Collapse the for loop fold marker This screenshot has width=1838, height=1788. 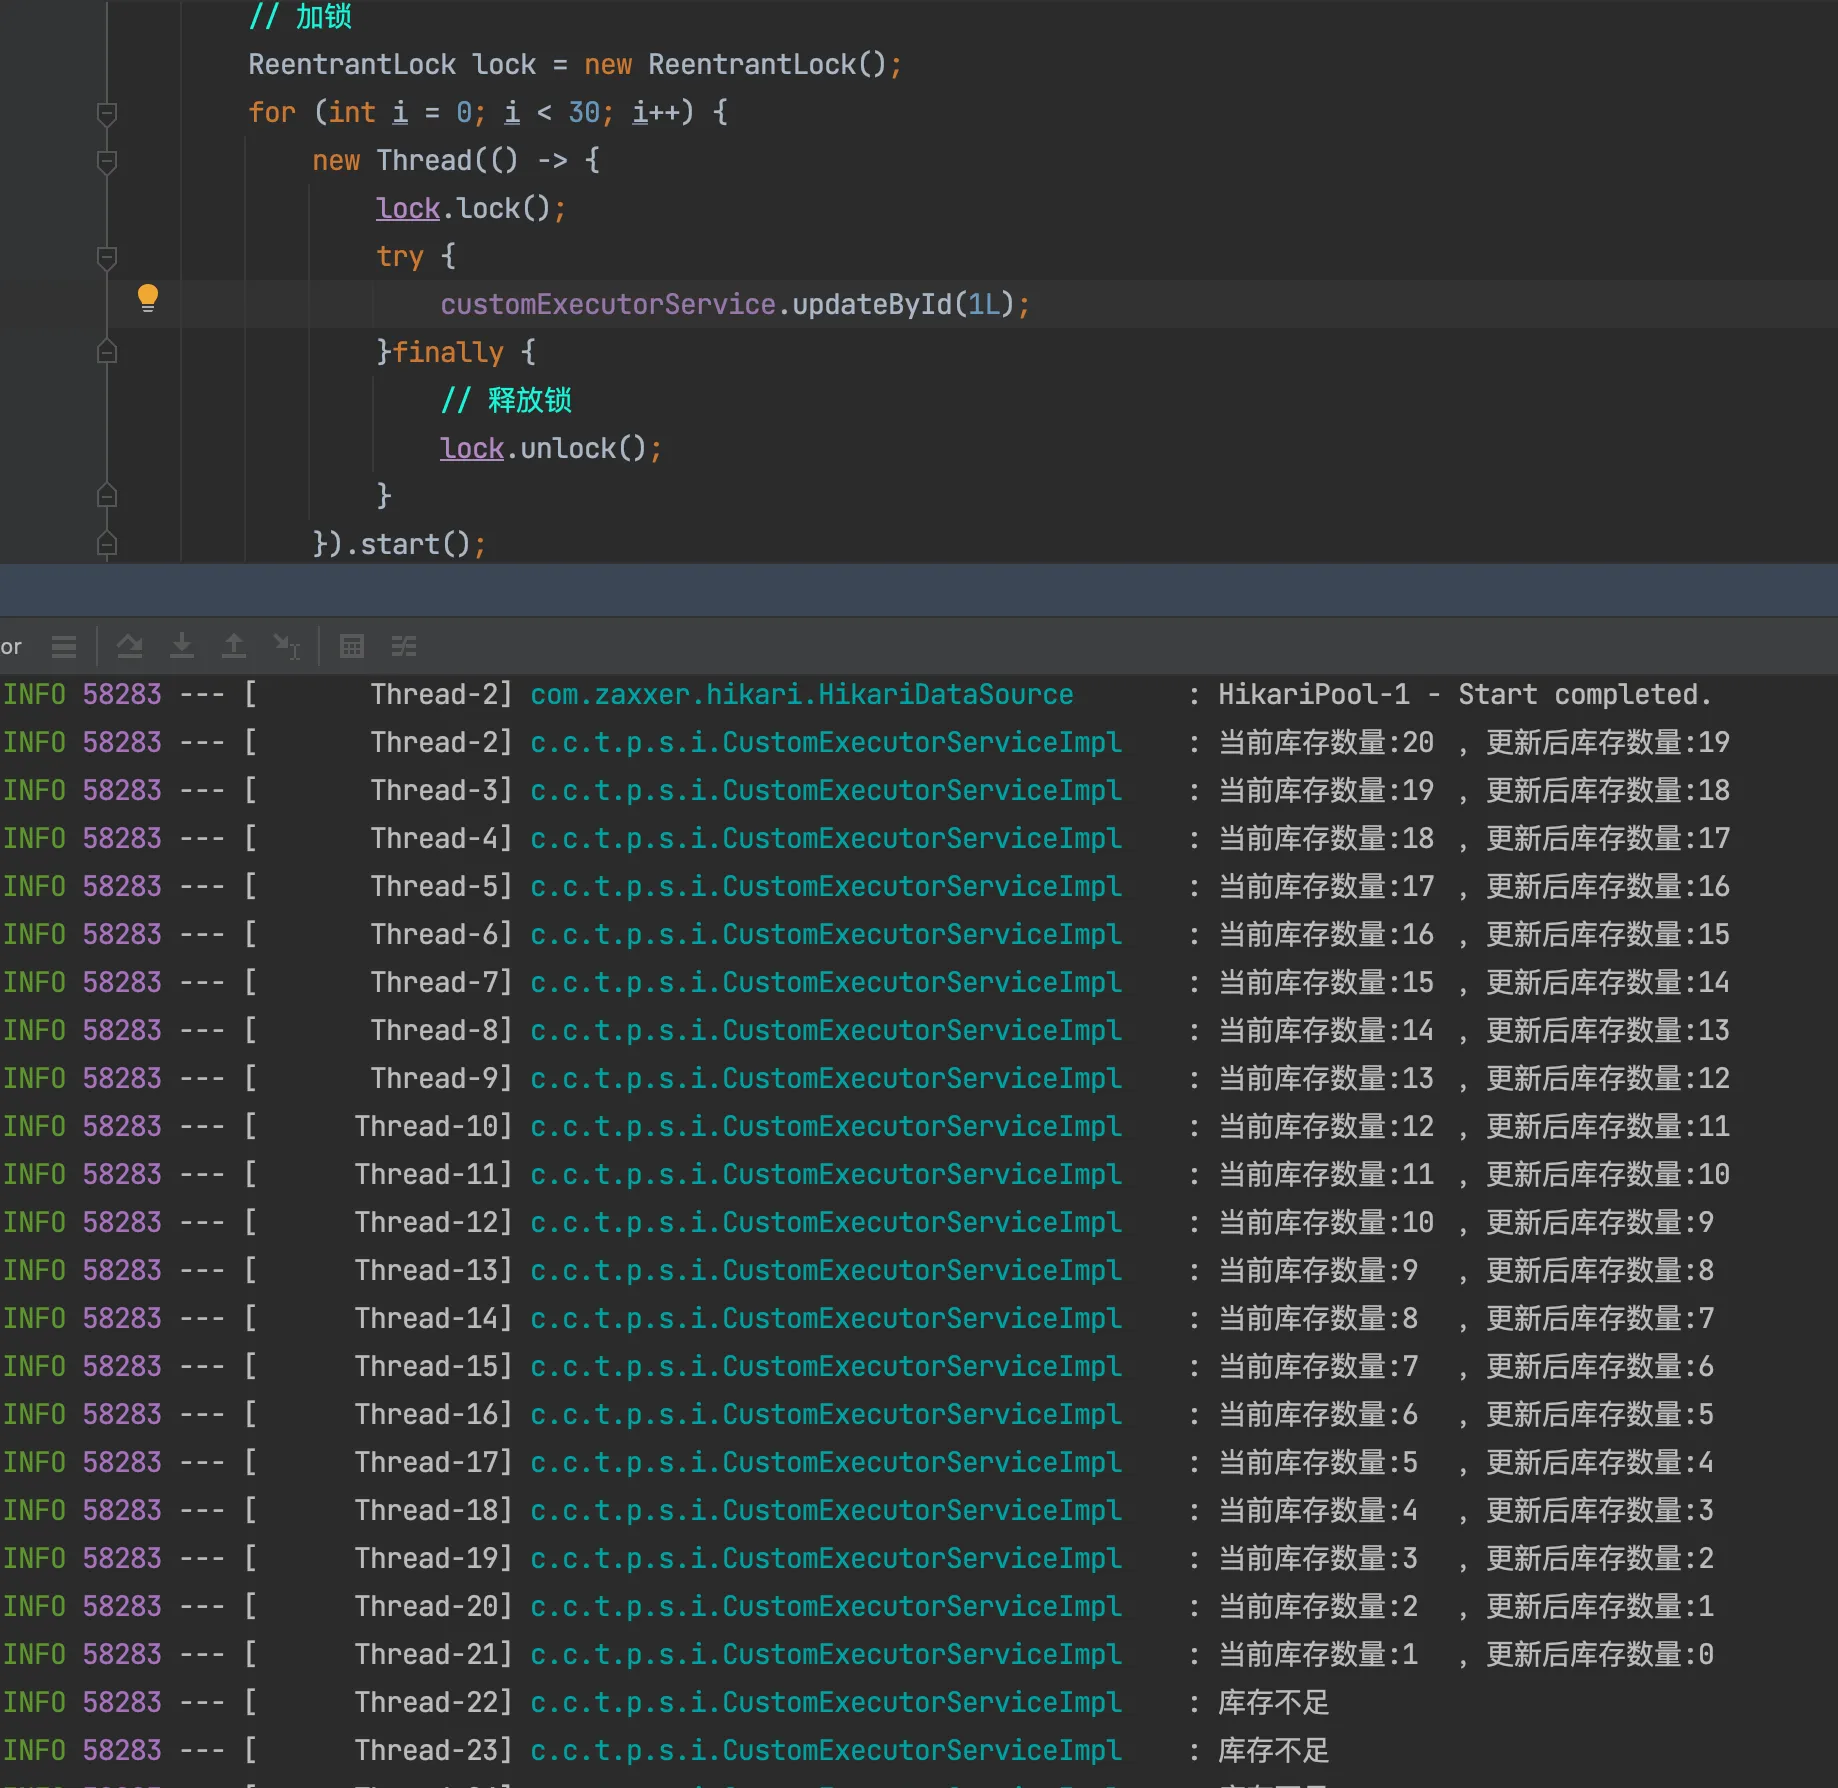pos(107,113)
